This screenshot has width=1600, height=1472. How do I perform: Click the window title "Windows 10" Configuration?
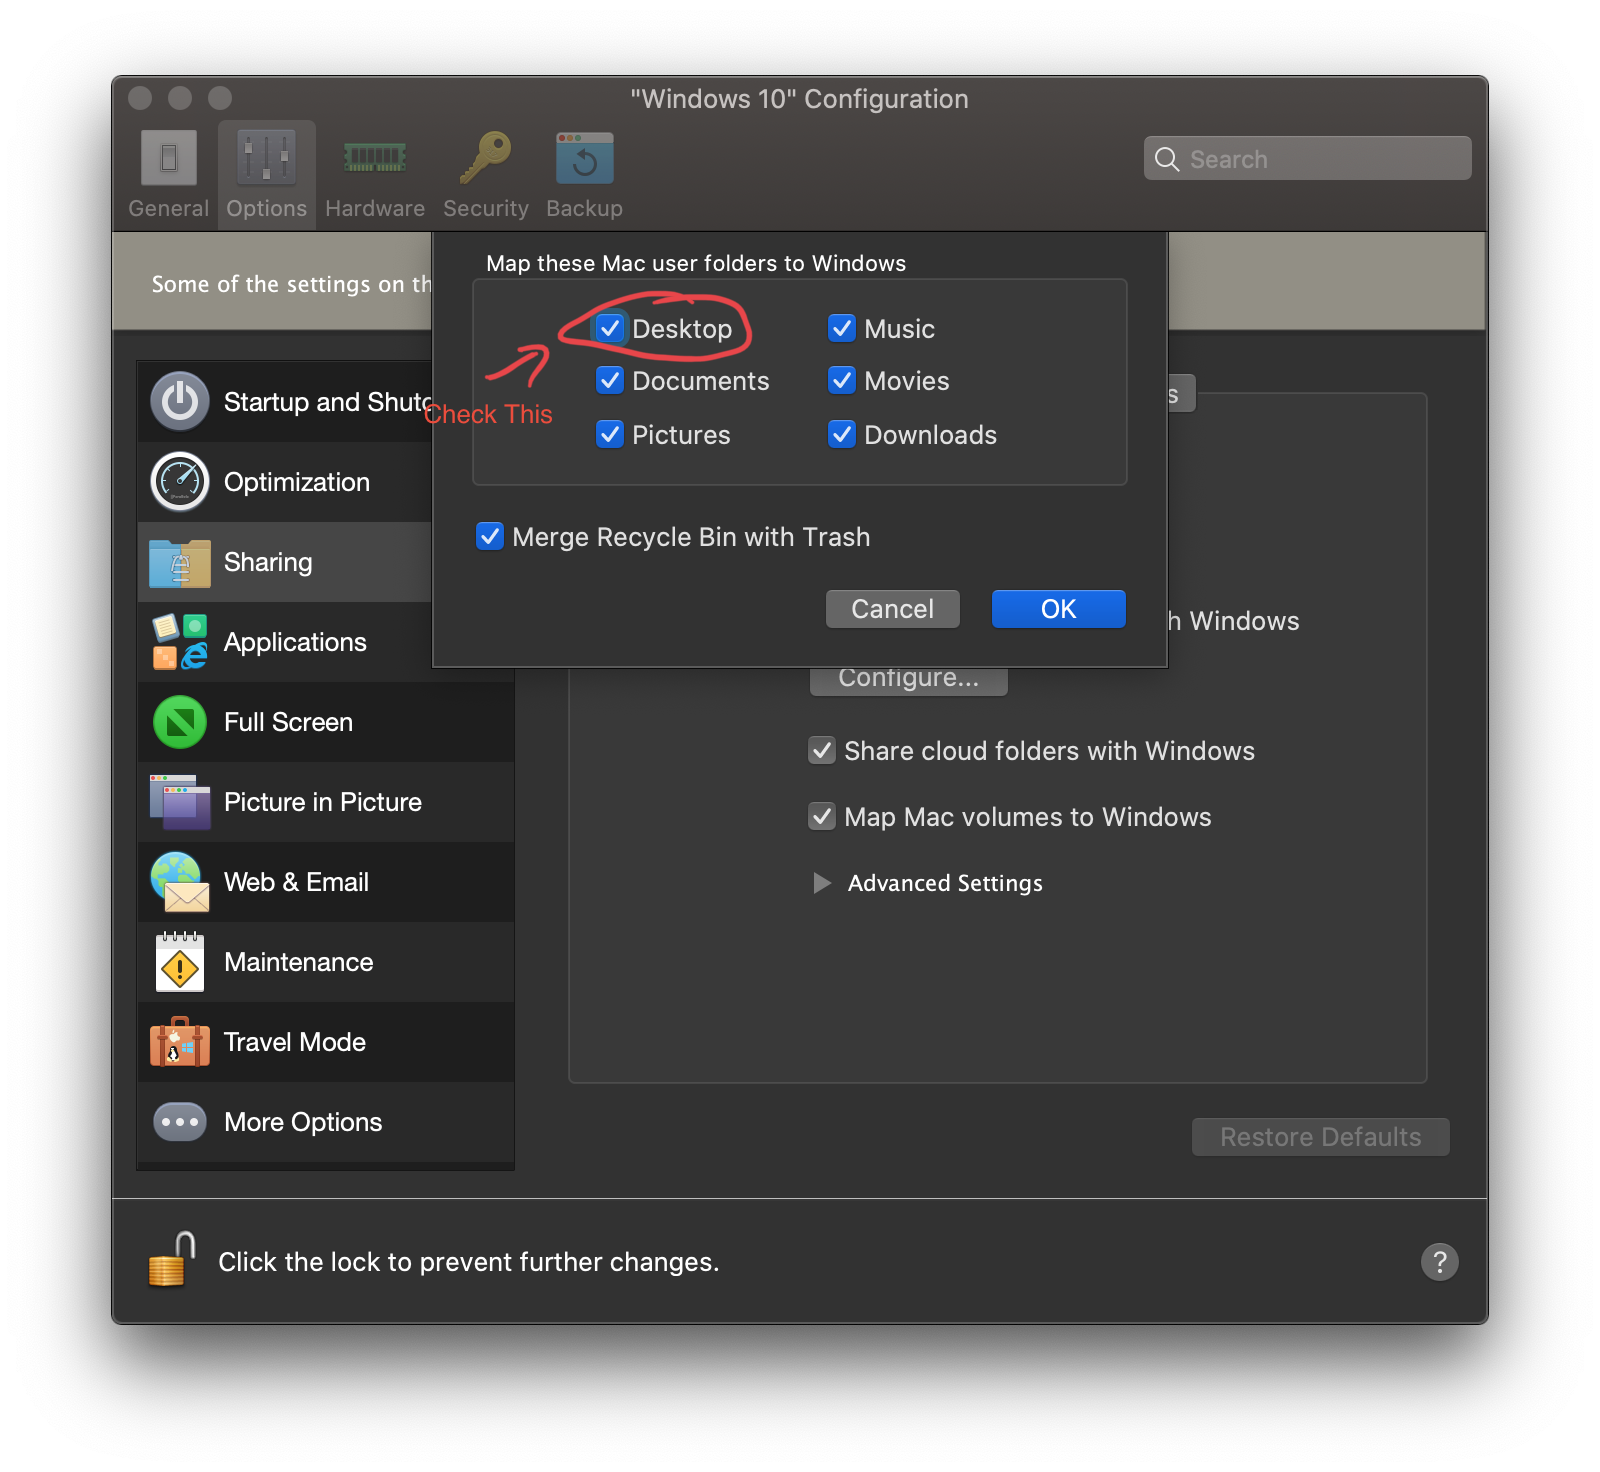point(800,99)
